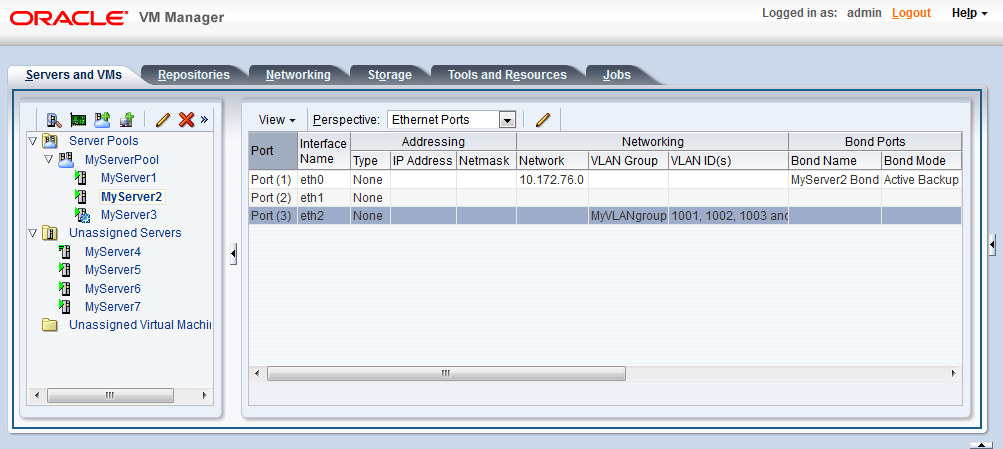Click the MyVLANgroup cell
The width and height of the screenshot is (1003, 449).
coord(628,216)
